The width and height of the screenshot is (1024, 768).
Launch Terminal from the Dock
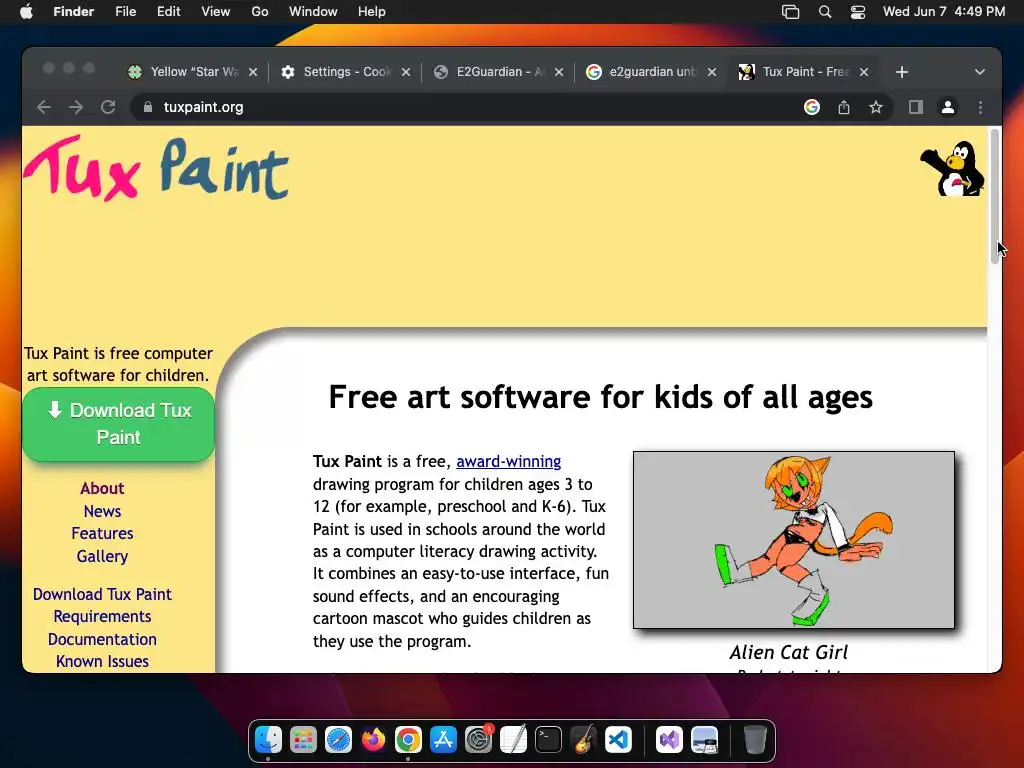tap(549, 740)
